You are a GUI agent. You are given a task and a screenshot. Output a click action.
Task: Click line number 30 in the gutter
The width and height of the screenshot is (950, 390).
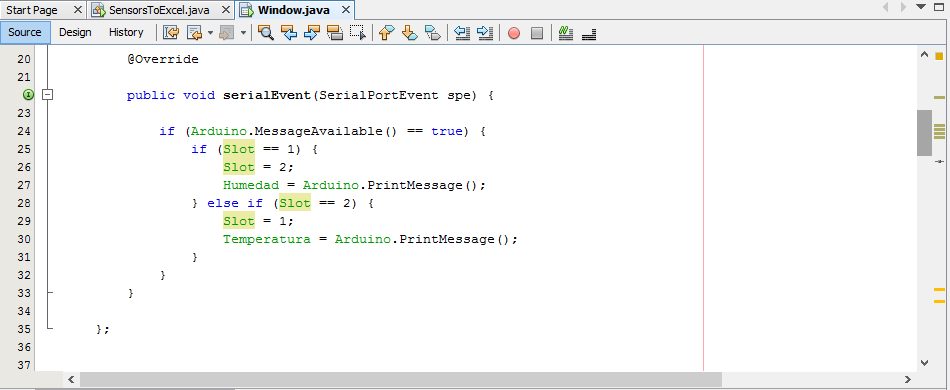(23, 239)
